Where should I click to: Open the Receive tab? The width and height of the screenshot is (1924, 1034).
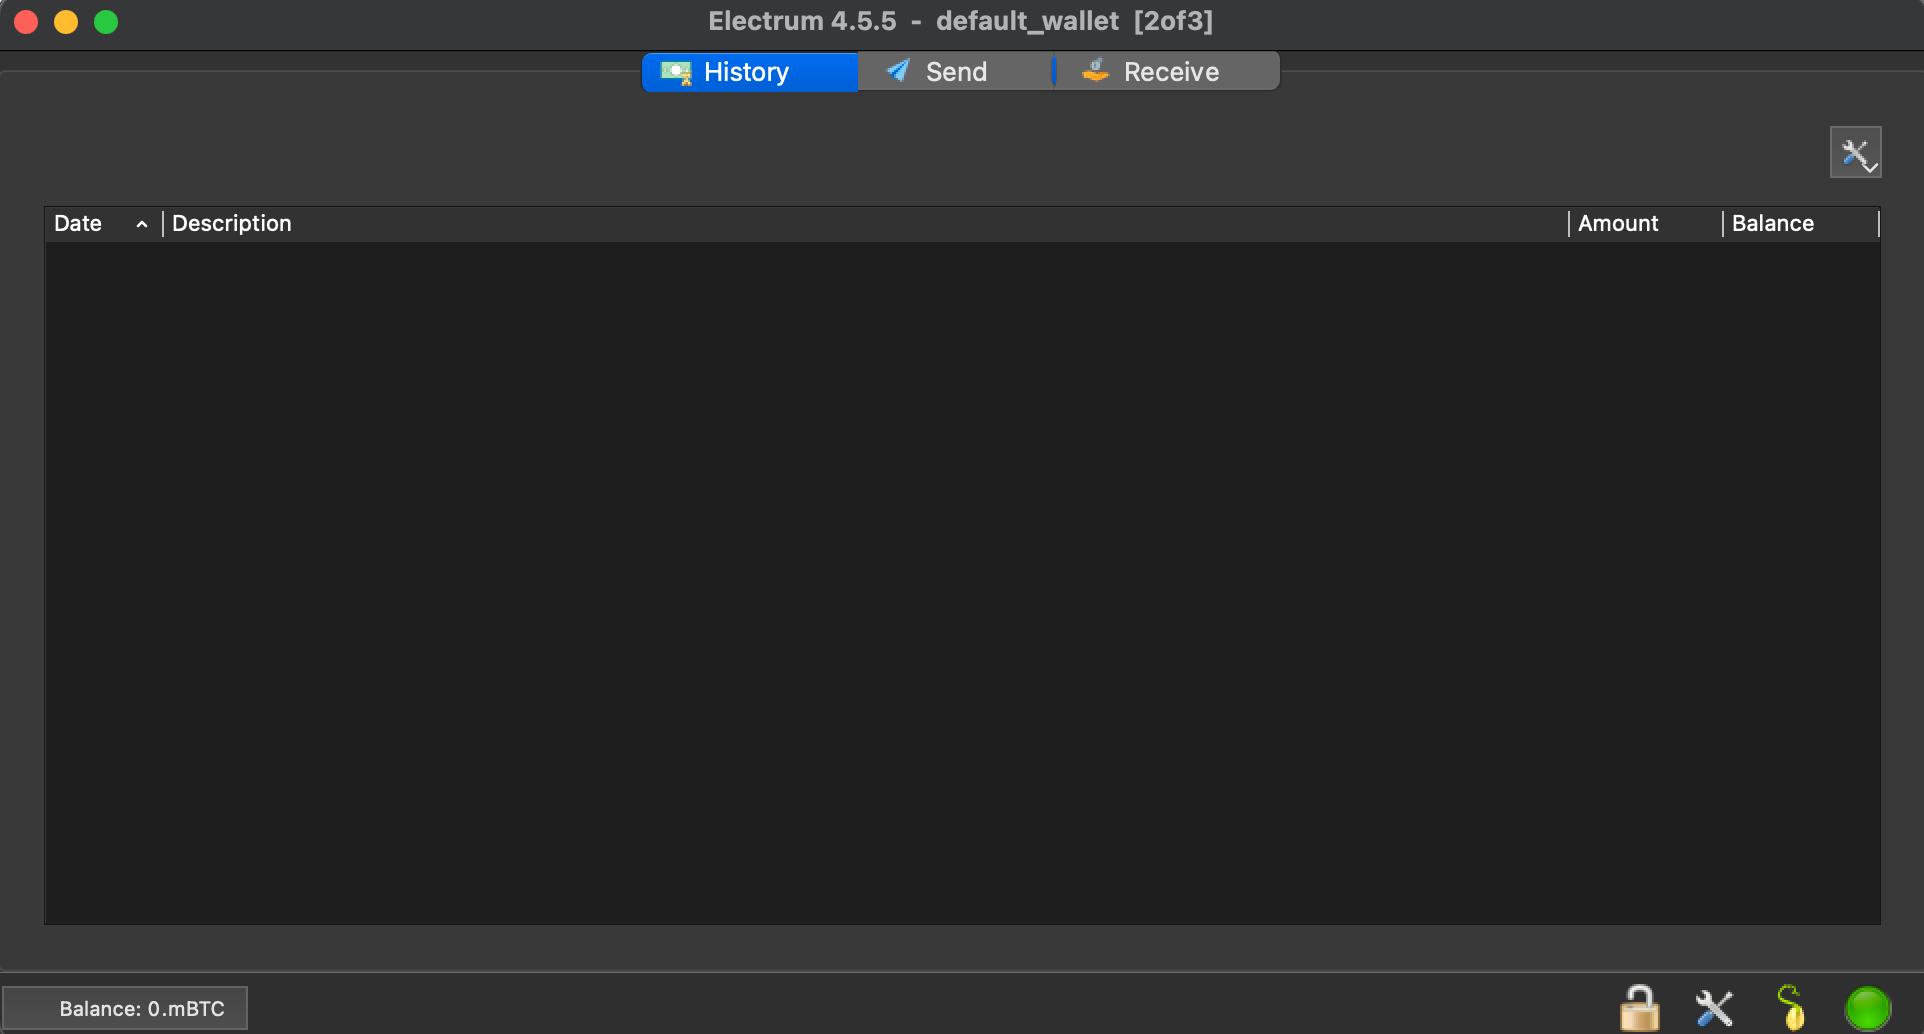[x=1167, y=72]
